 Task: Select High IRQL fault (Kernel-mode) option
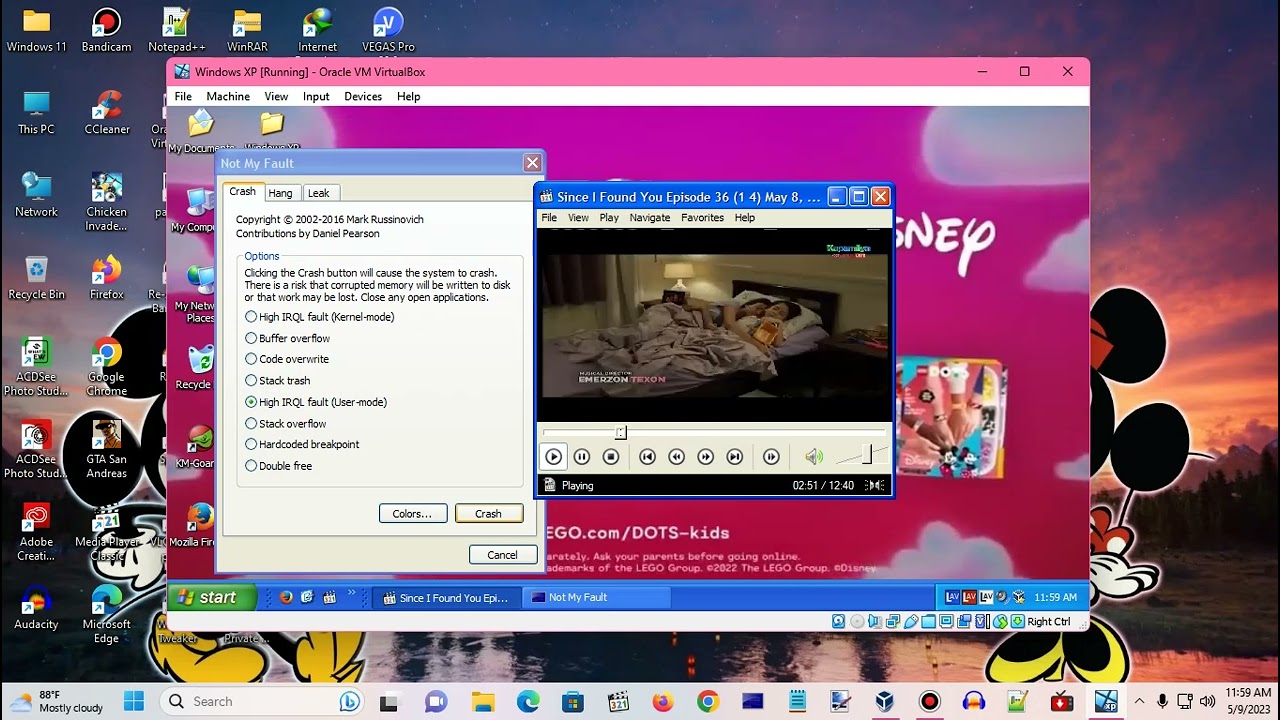(x=320, y=317)
